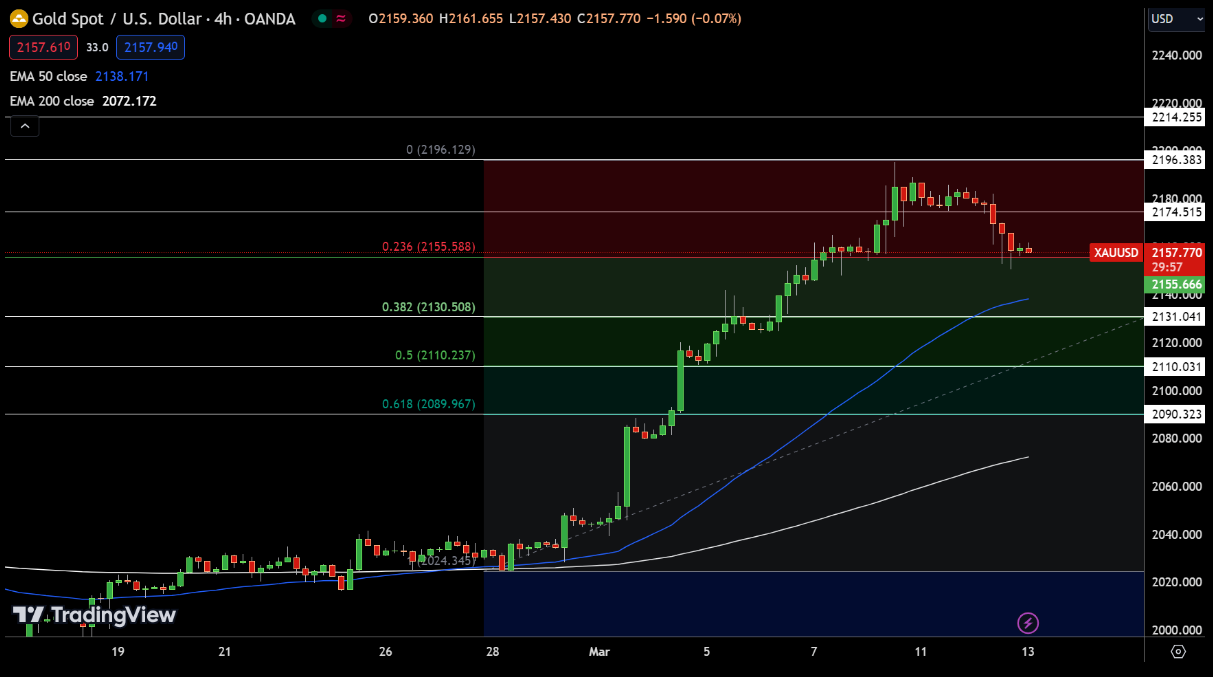
Task: Click the pink approximate-data indicator icon
Action: click(x=342, y=19)
